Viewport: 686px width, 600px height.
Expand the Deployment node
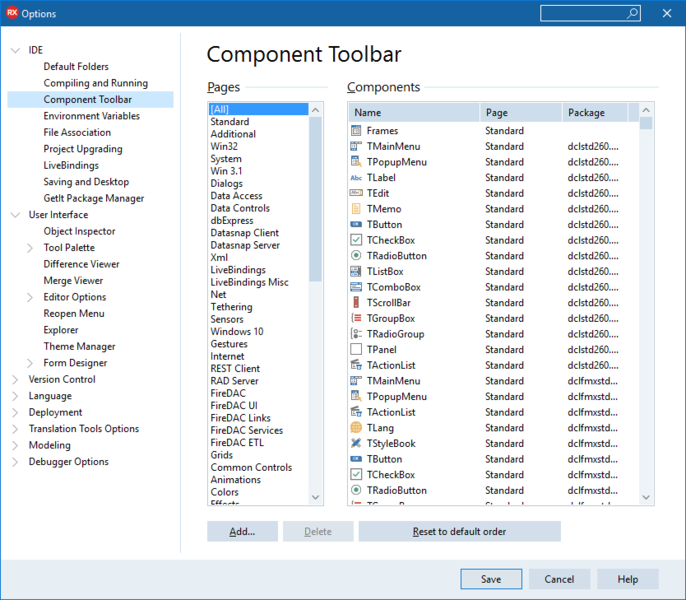click(15, 412)
